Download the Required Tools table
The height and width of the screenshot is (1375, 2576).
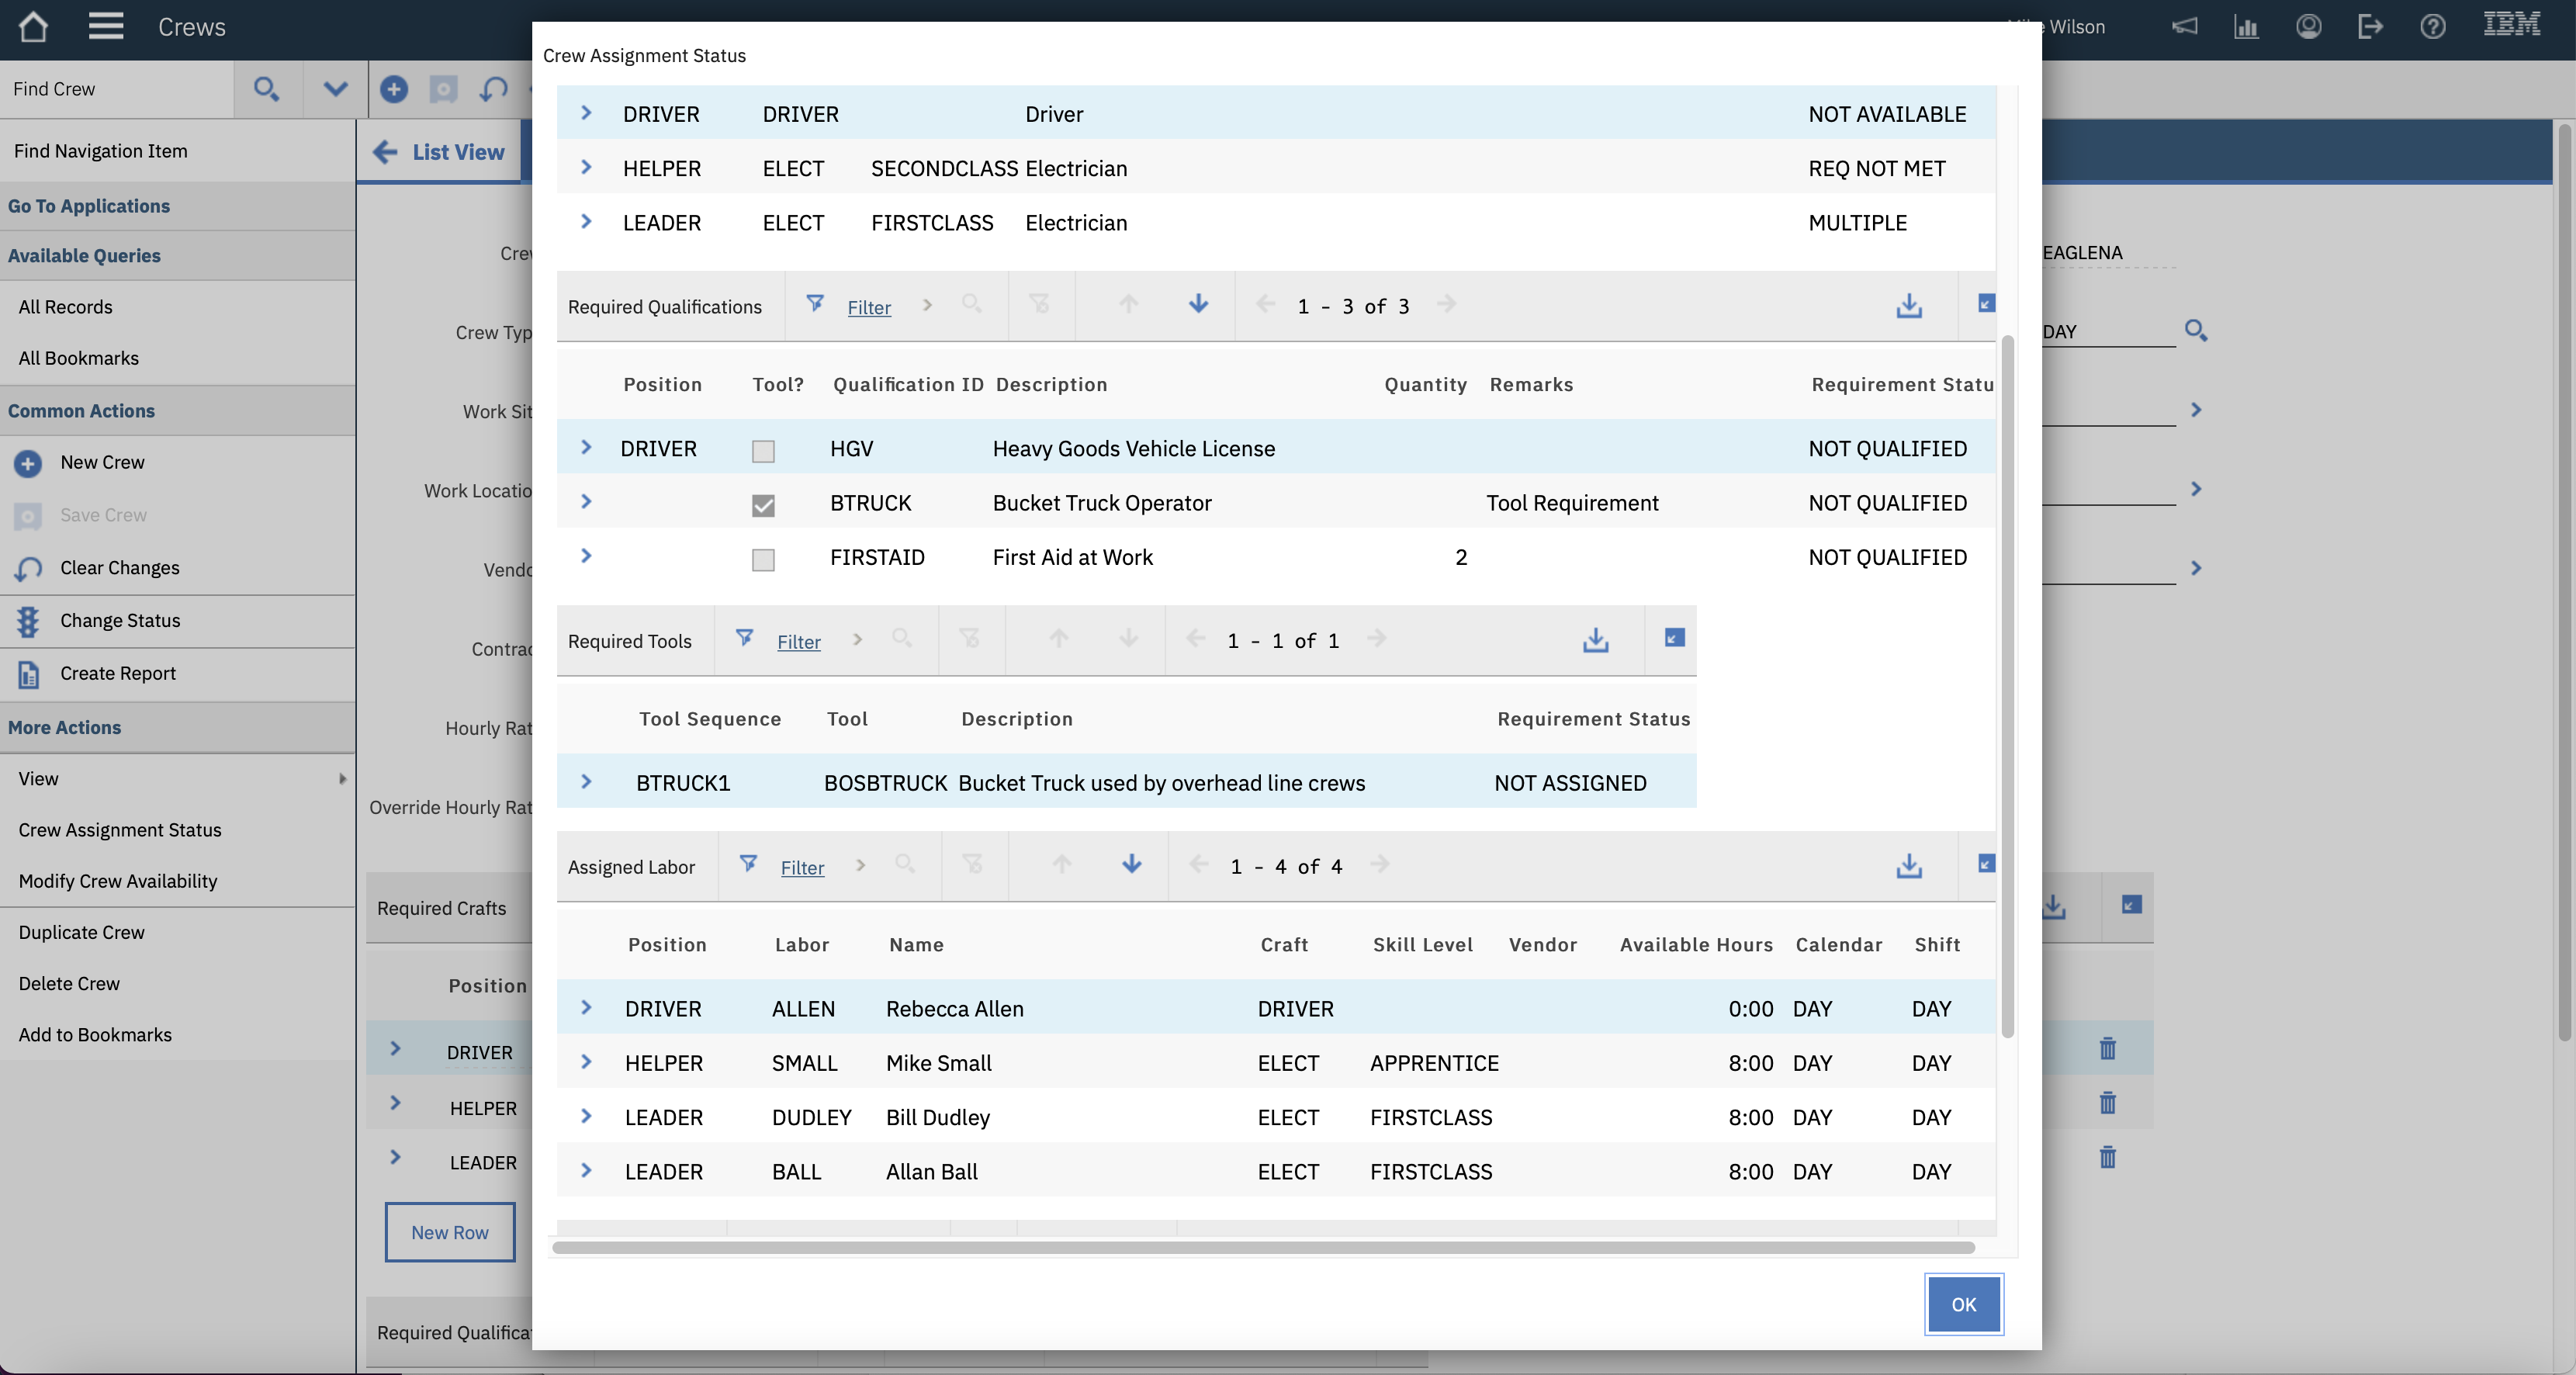[x=1595, y=640]
